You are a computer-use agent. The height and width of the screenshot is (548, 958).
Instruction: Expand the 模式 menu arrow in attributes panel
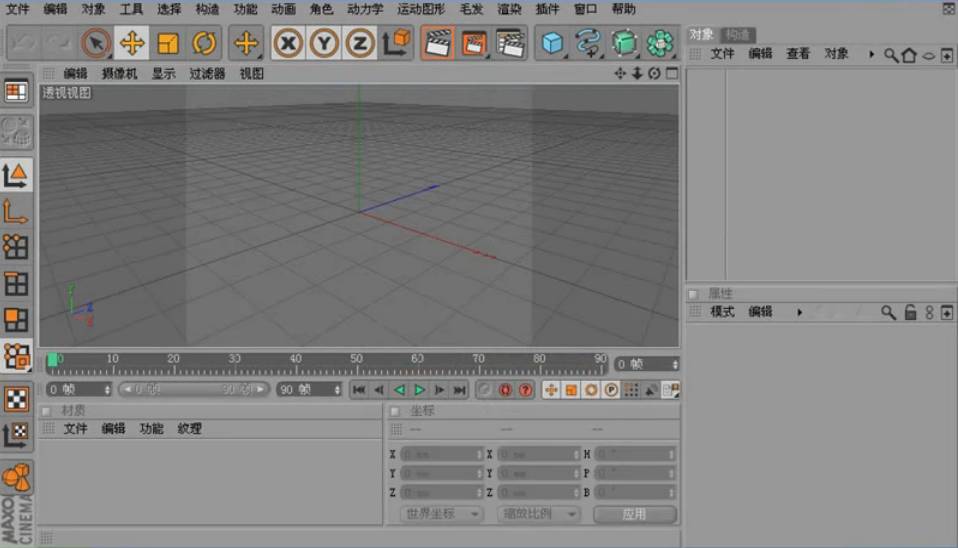point(799,312)
